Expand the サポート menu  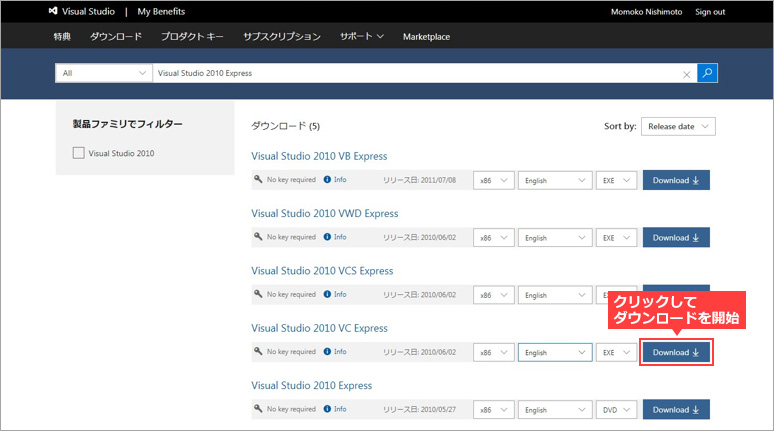pos(362,37)
